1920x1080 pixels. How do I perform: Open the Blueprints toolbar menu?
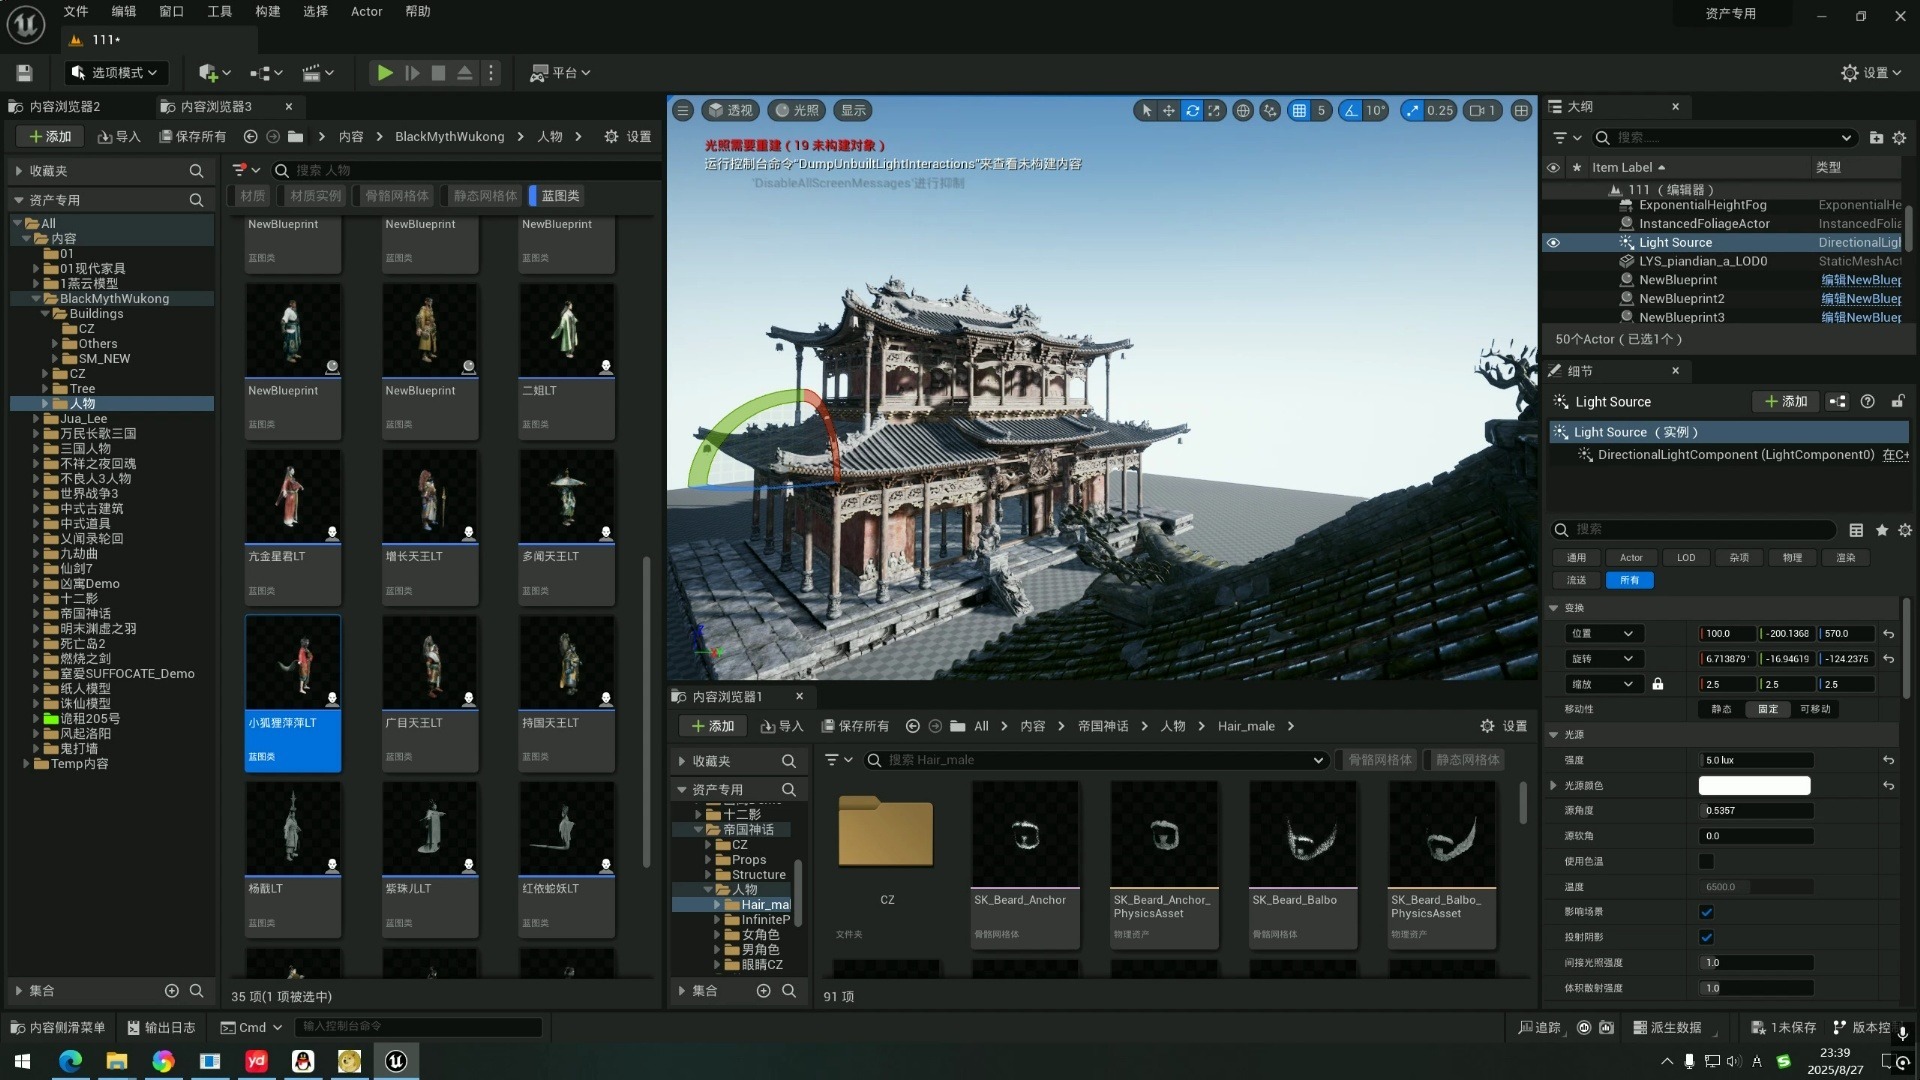click(266, 73)
